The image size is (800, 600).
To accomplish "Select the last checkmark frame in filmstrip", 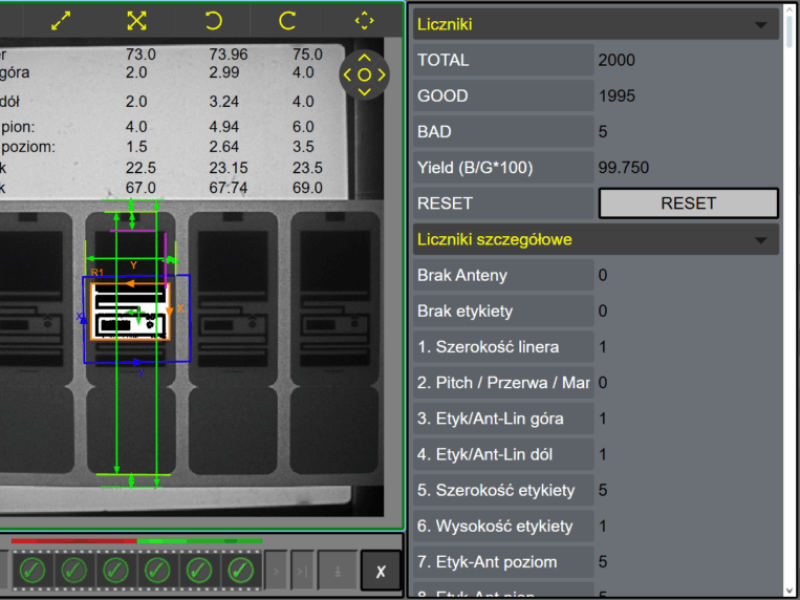I will (x=239, y=570).
